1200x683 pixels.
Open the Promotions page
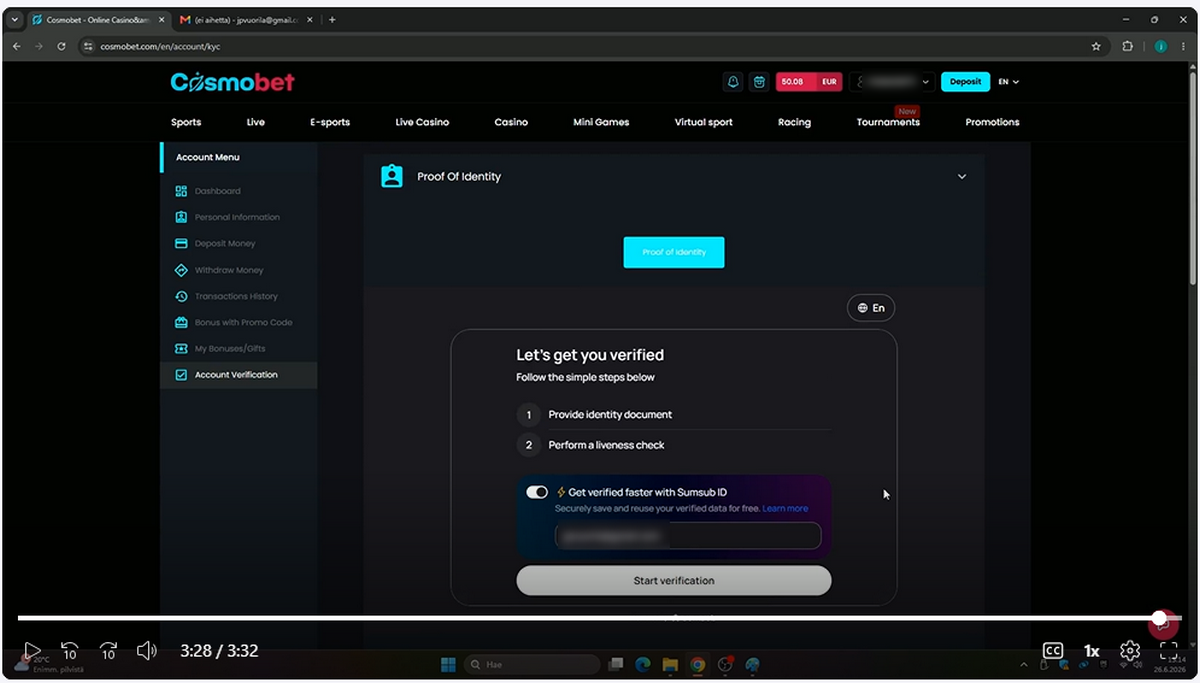point(992,122)
